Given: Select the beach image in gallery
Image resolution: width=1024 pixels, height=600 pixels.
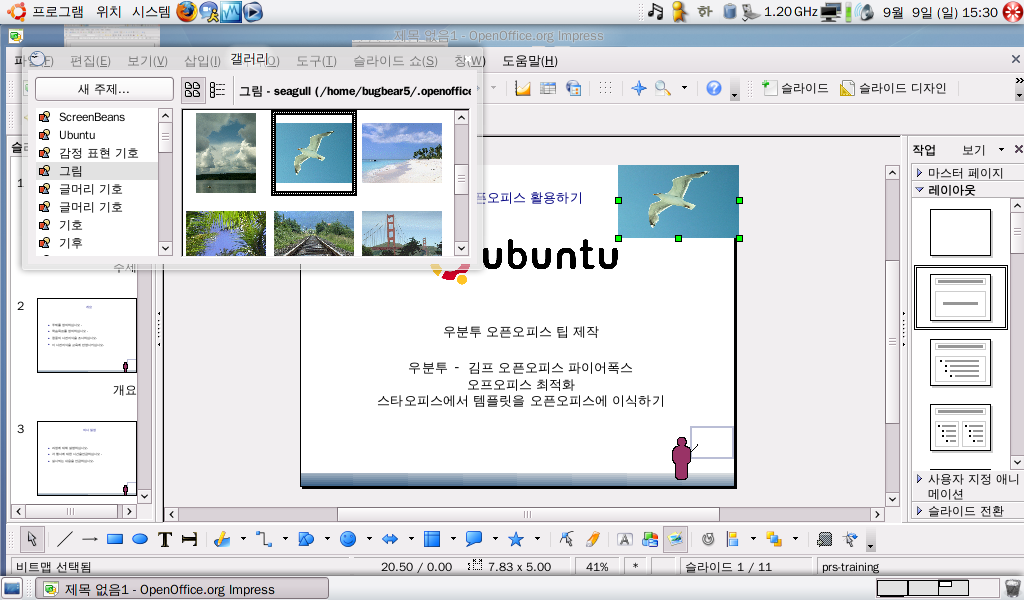Looking at the screenshot, I should (402, 153).
